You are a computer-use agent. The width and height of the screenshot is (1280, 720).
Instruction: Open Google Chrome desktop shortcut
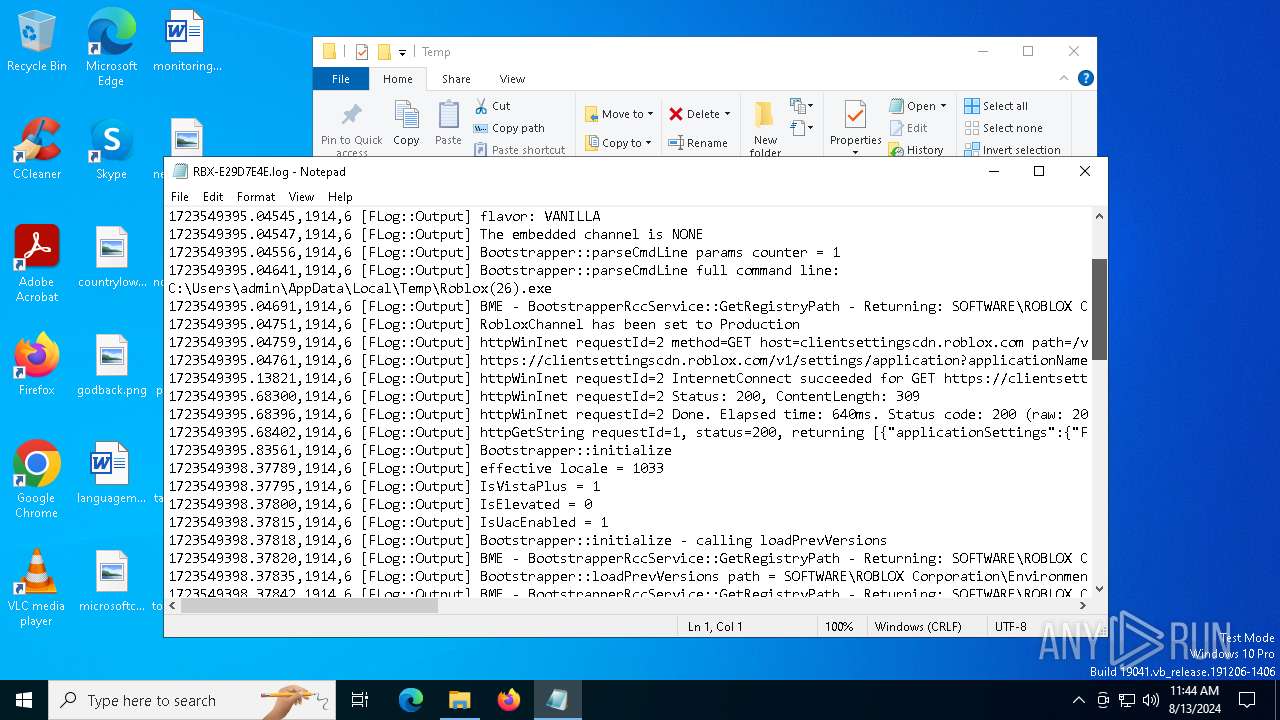(37, 480)
